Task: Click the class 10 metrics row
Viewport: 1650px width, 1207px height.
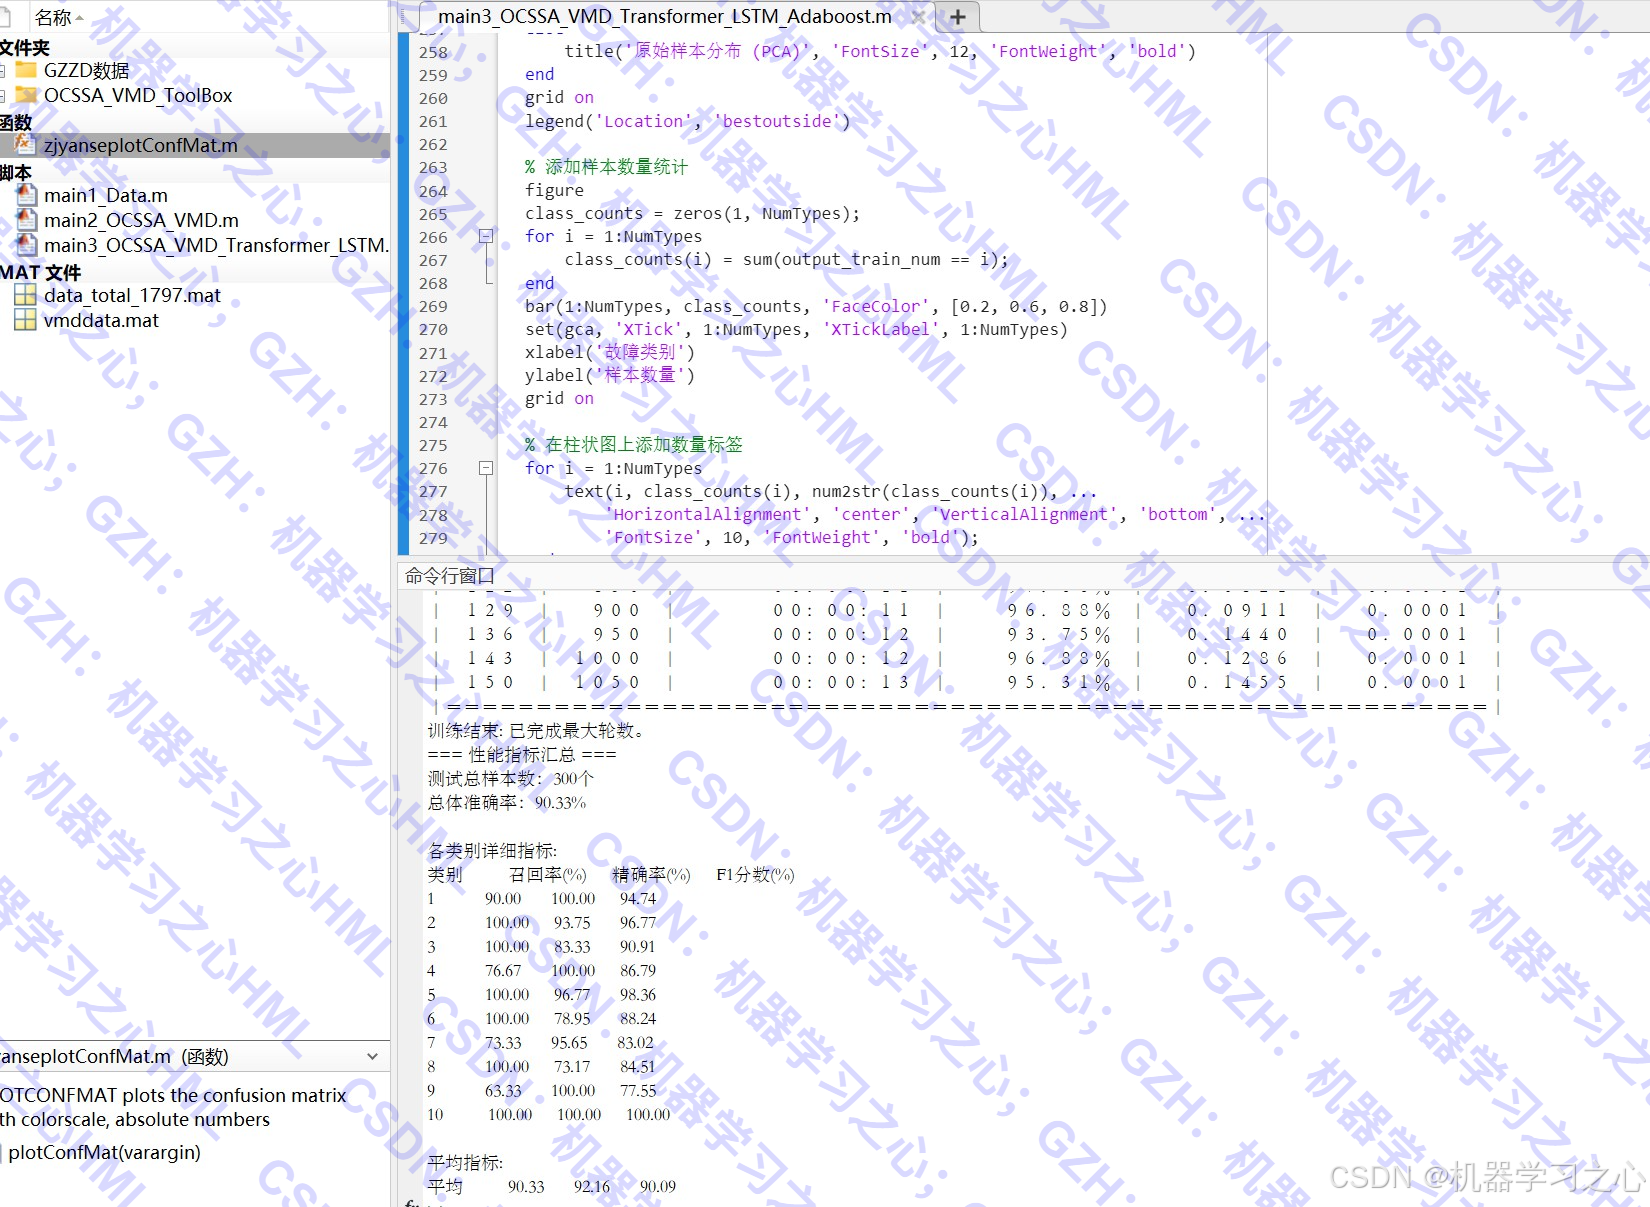Action: point(549,1115)
